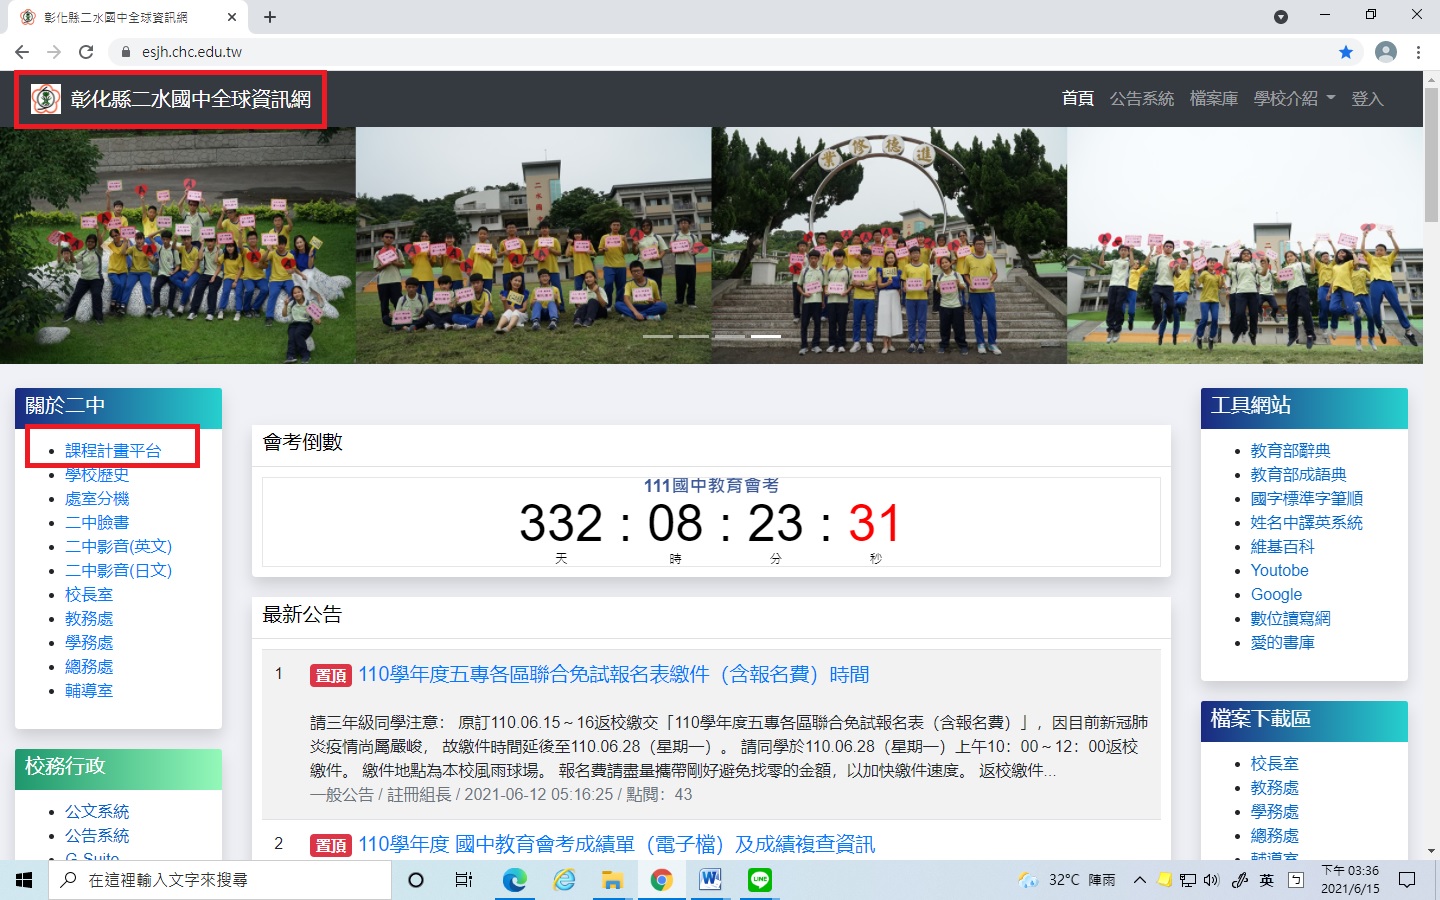The height and width of the screenshot is (900, 1440).
Task: Open the notification center icon
Action: 1407,880
